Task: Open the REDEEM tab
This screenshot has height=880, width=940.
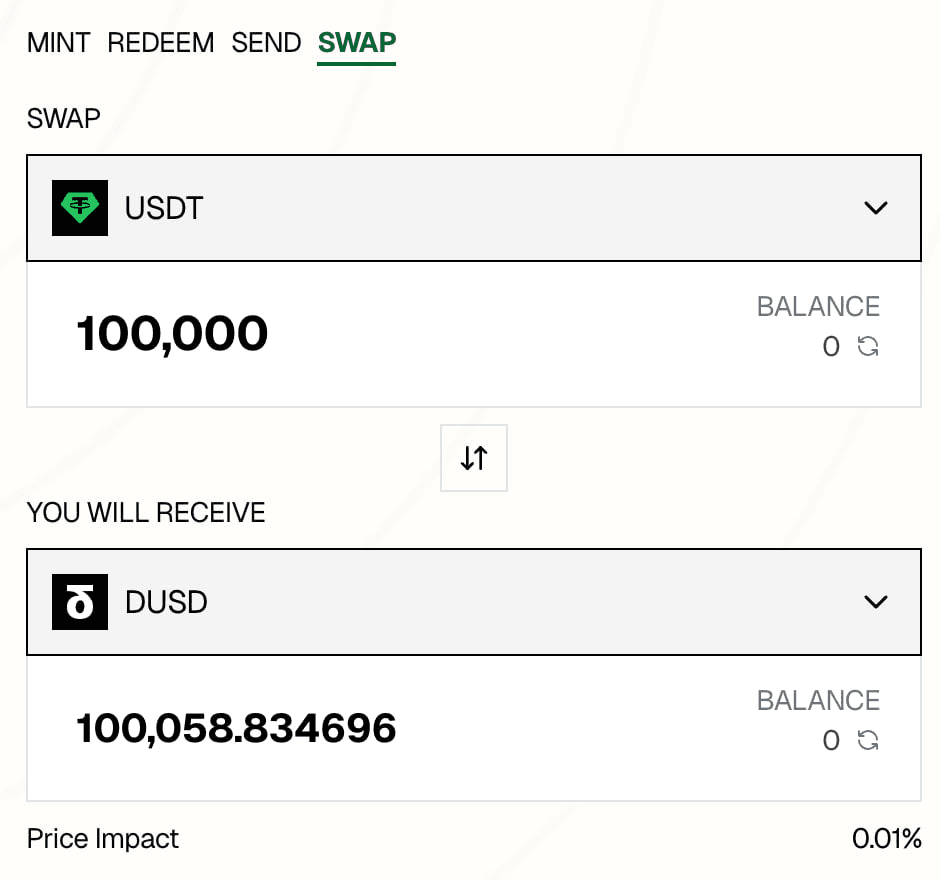Action: click(160, 43)
